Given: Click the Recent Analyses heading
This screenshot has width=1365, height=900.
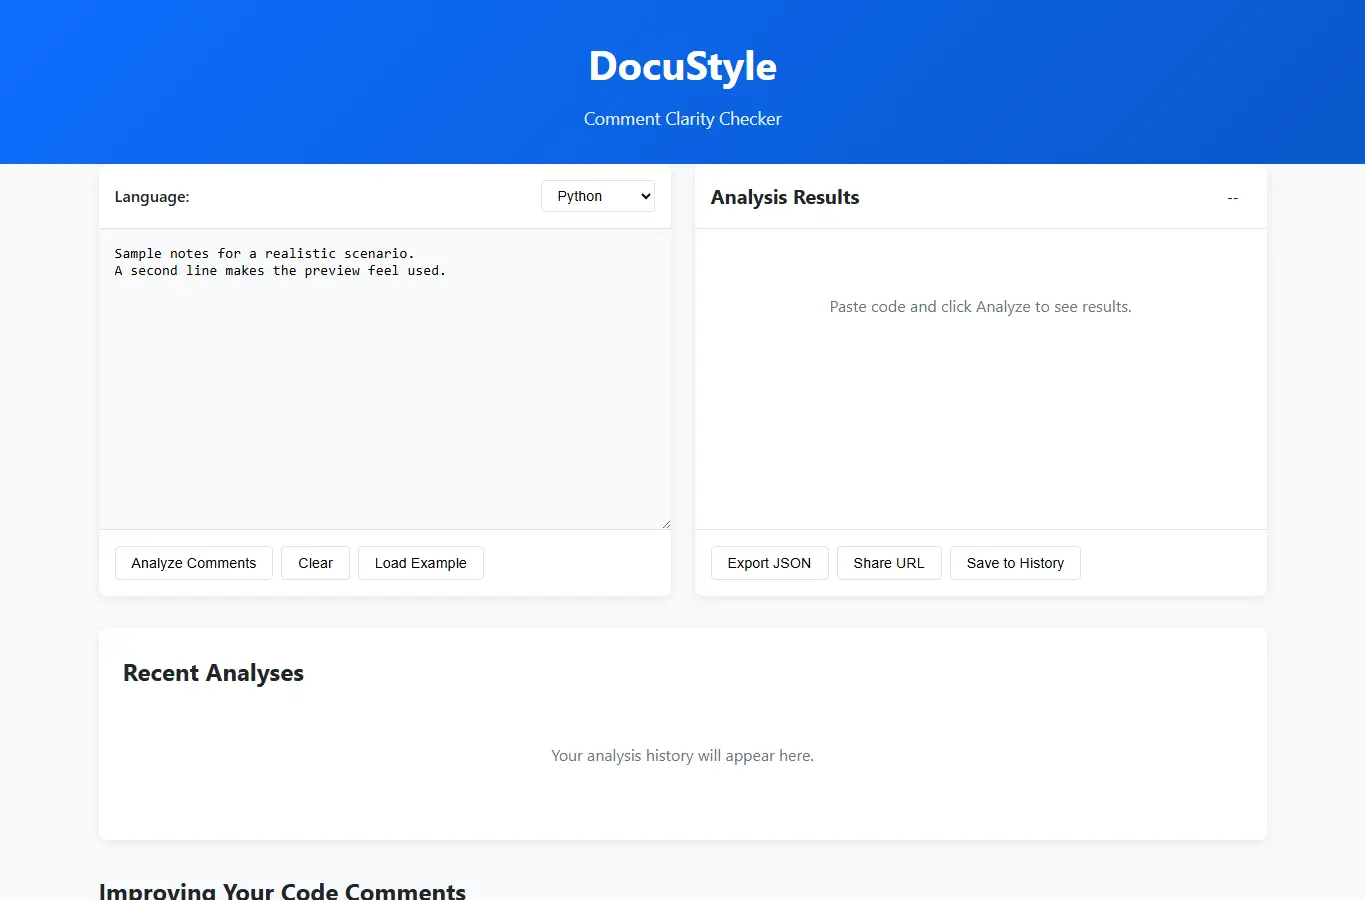Looking at the screenshot, I should click(213, 673).
